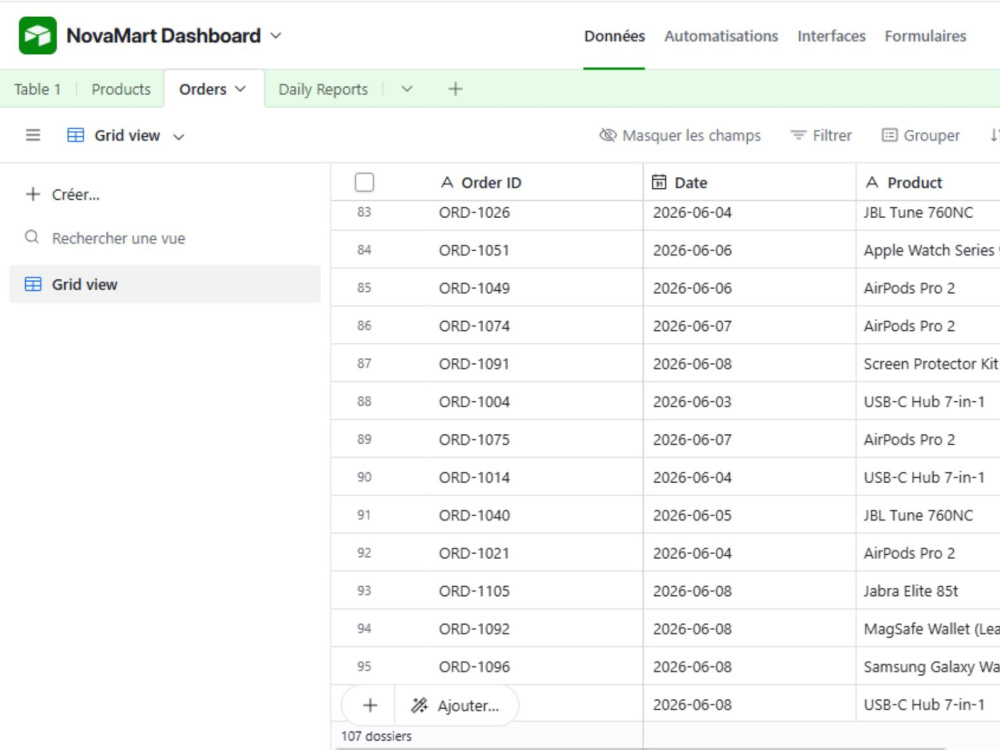The width and height of the screenshot is (1000, 750).
Task: Click the JBL Tune 760NC cell in row 83
Action: (x=929, y=213)
